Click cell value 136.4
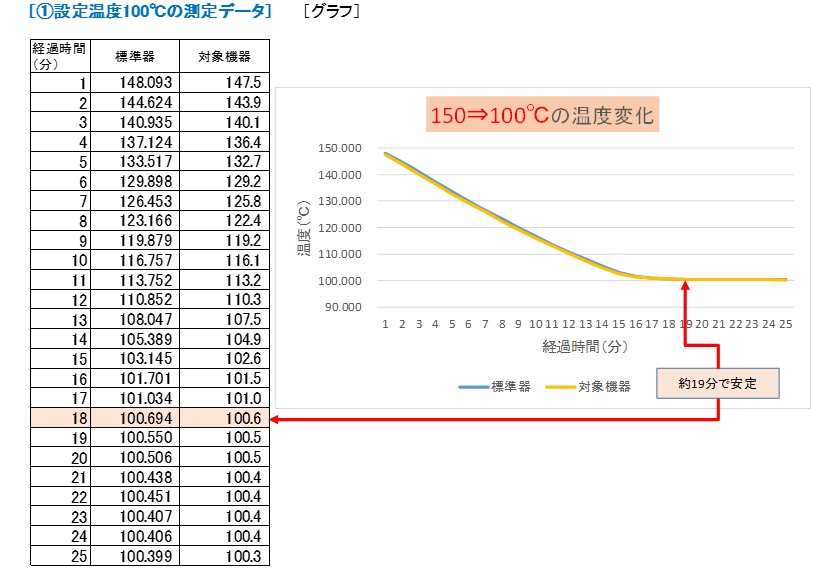 pyautogui.click(x=243, y=142)
